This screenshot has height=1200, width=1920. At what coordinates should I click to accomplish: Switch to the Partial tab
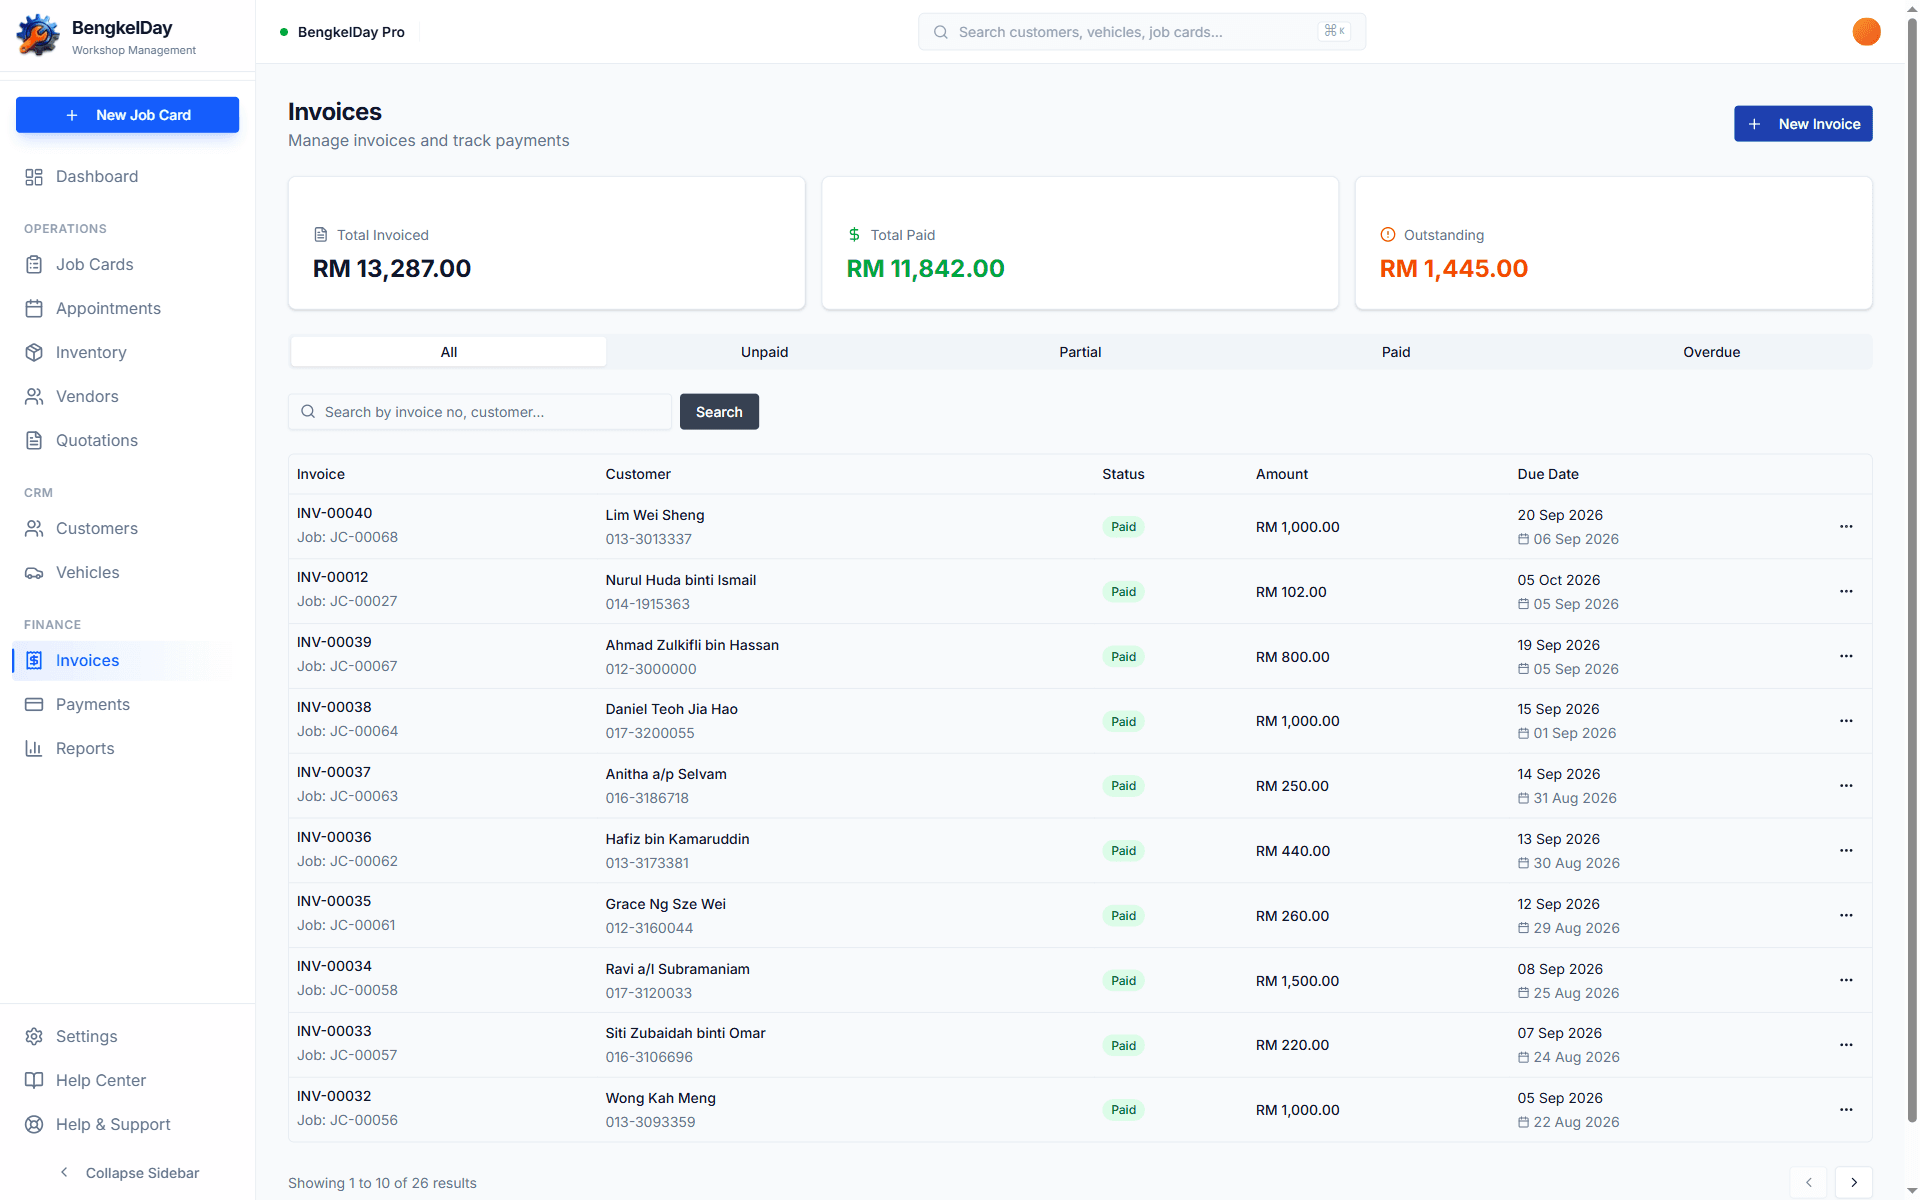1080,352
